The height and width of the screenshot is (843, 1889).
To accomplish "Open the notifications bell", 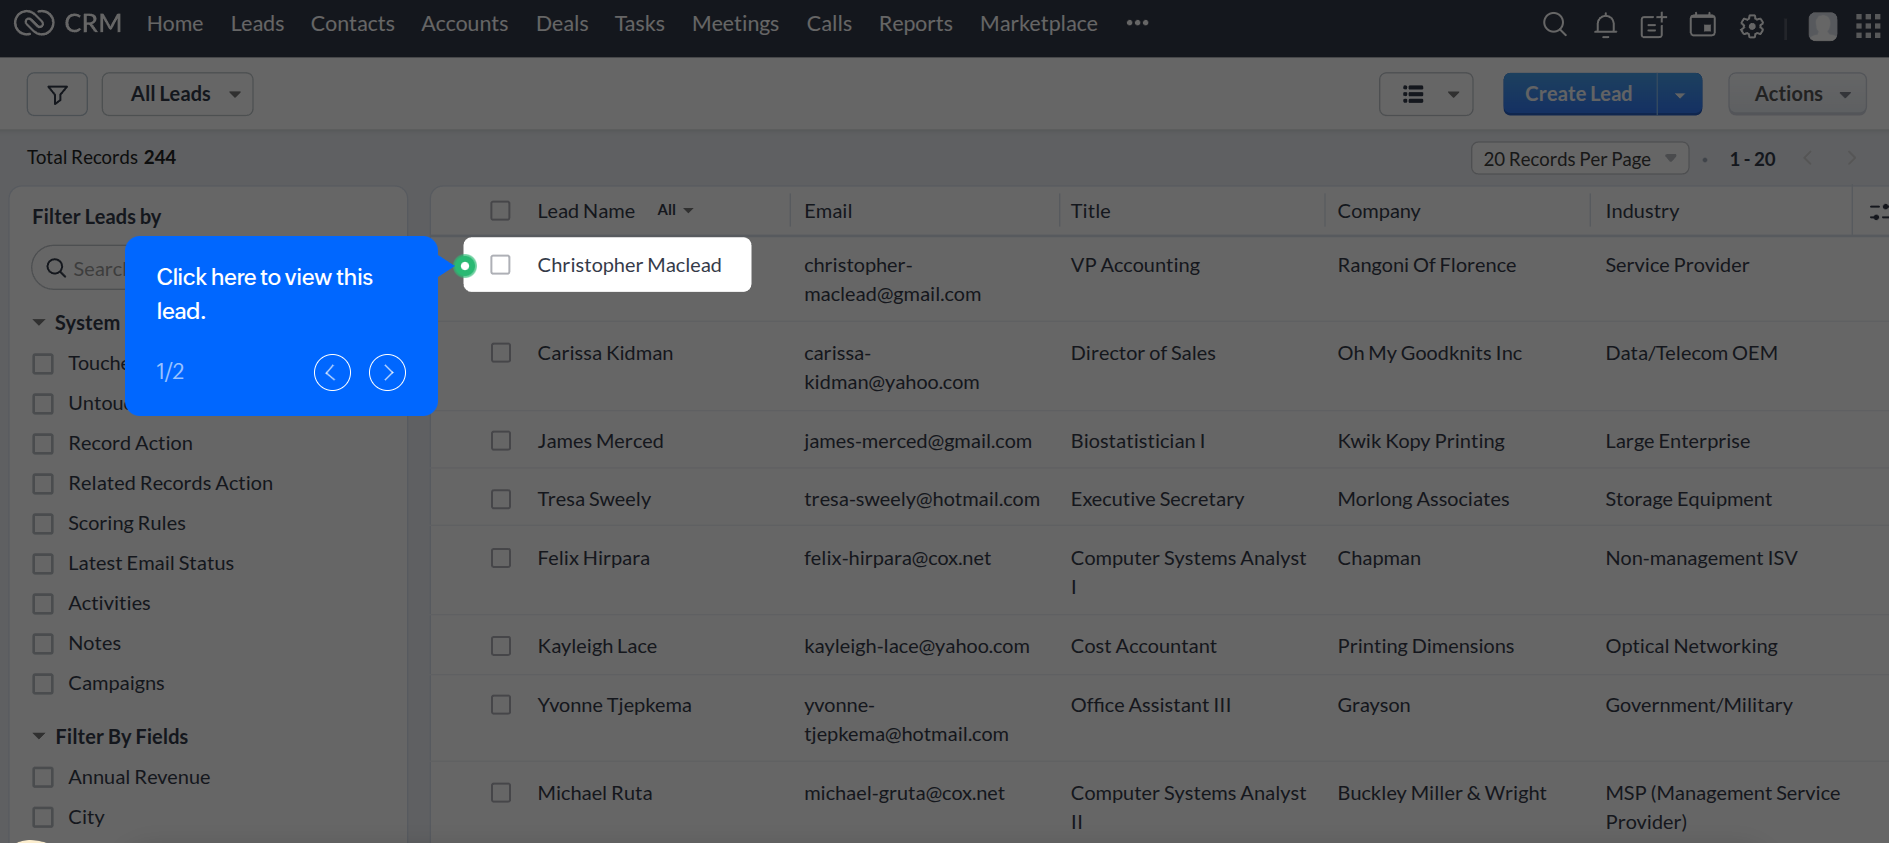I will tap(1605, 25).
